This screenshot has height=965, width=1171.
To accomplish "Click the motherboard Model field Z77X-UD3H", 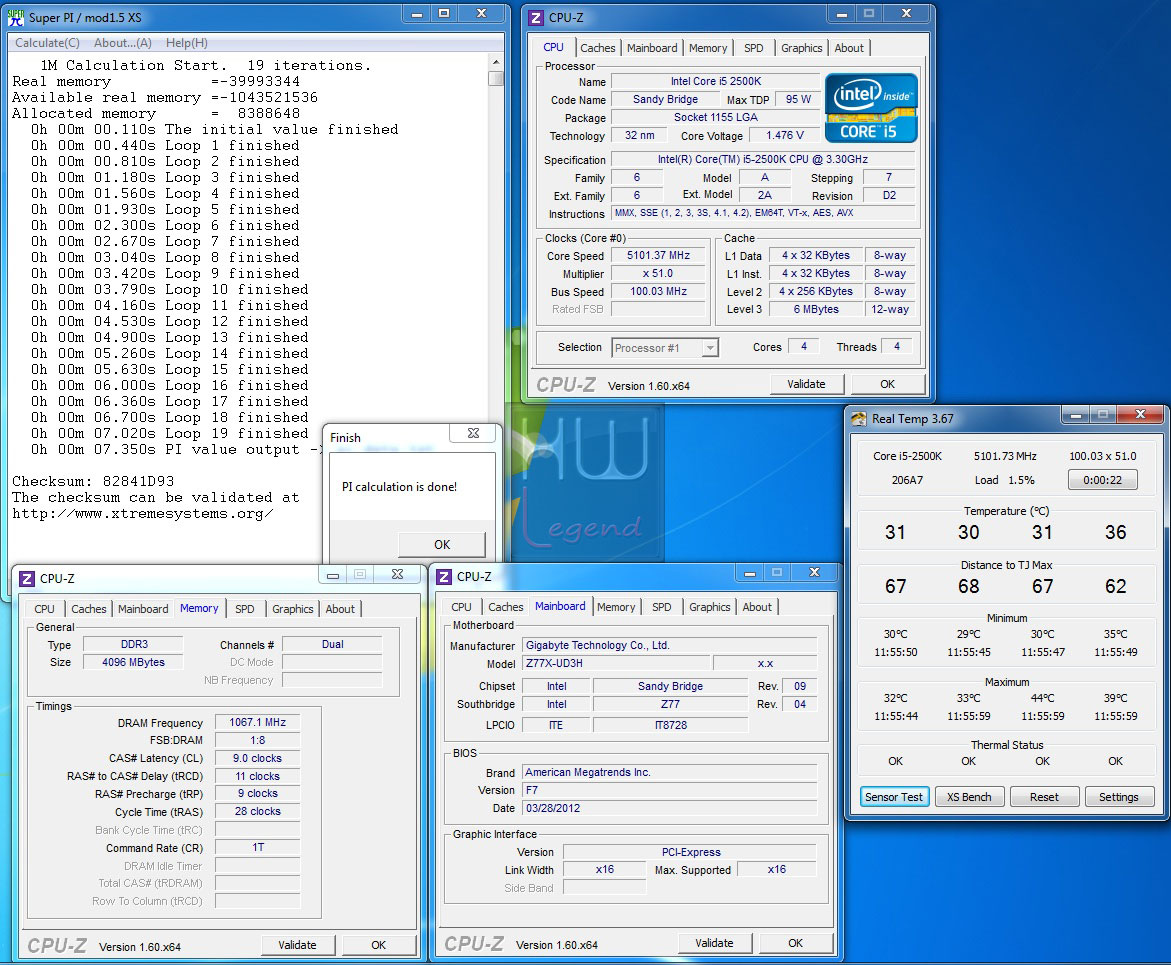I will coord(617,663).
